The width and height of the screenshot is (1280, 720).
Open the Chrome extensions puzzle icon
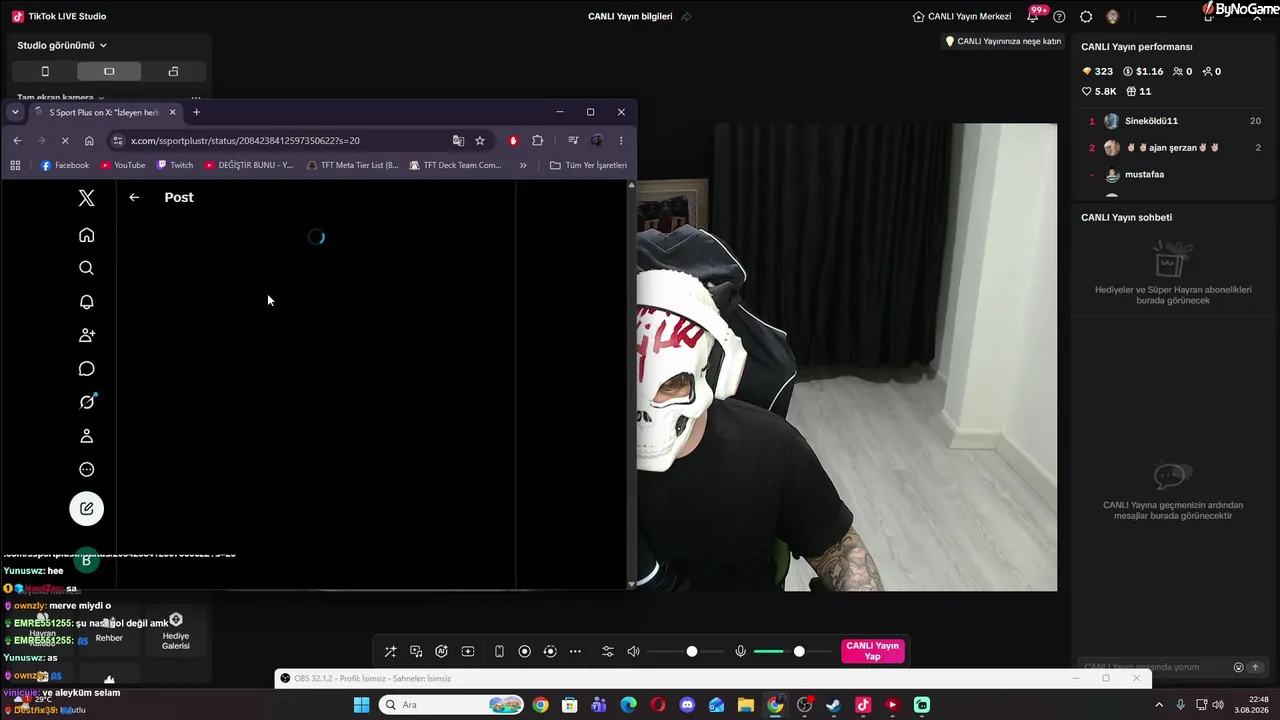tap(538, 141)
